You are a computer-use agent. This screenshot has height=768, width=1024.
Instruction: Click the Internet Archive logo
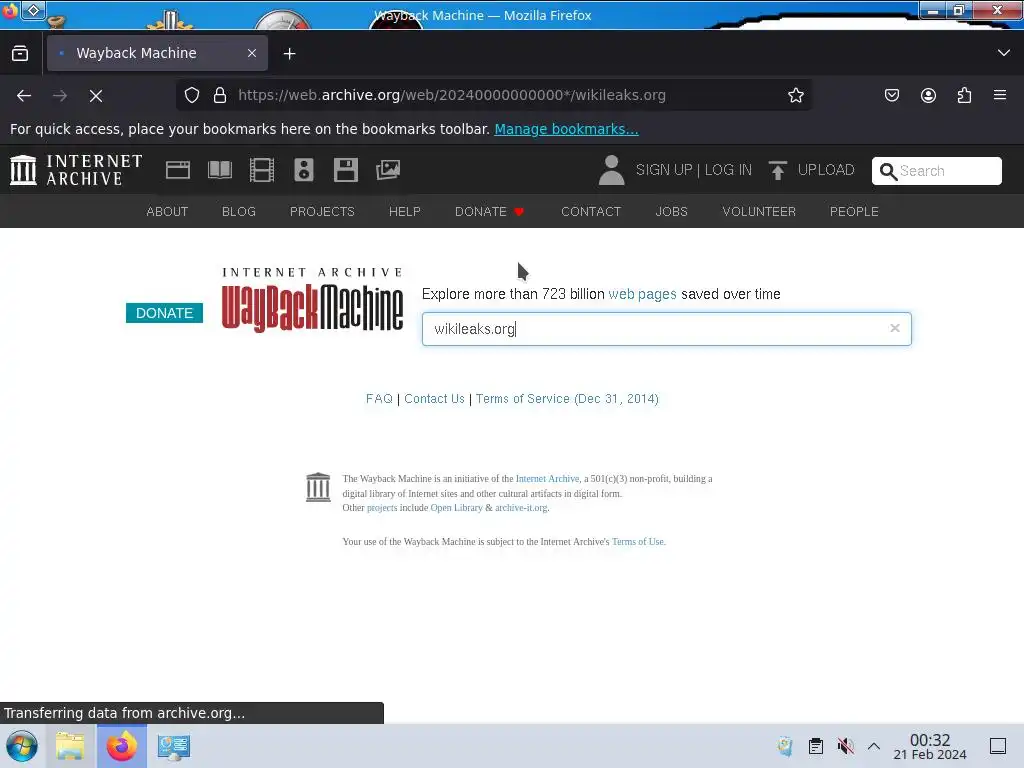76,170
